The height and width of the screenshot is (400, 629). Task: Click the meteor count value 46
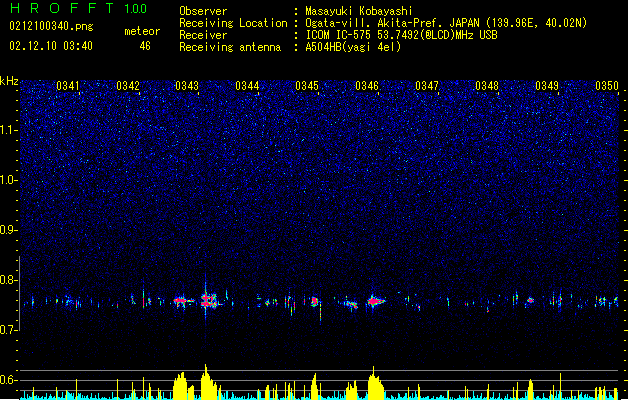(x=145, y=46)
